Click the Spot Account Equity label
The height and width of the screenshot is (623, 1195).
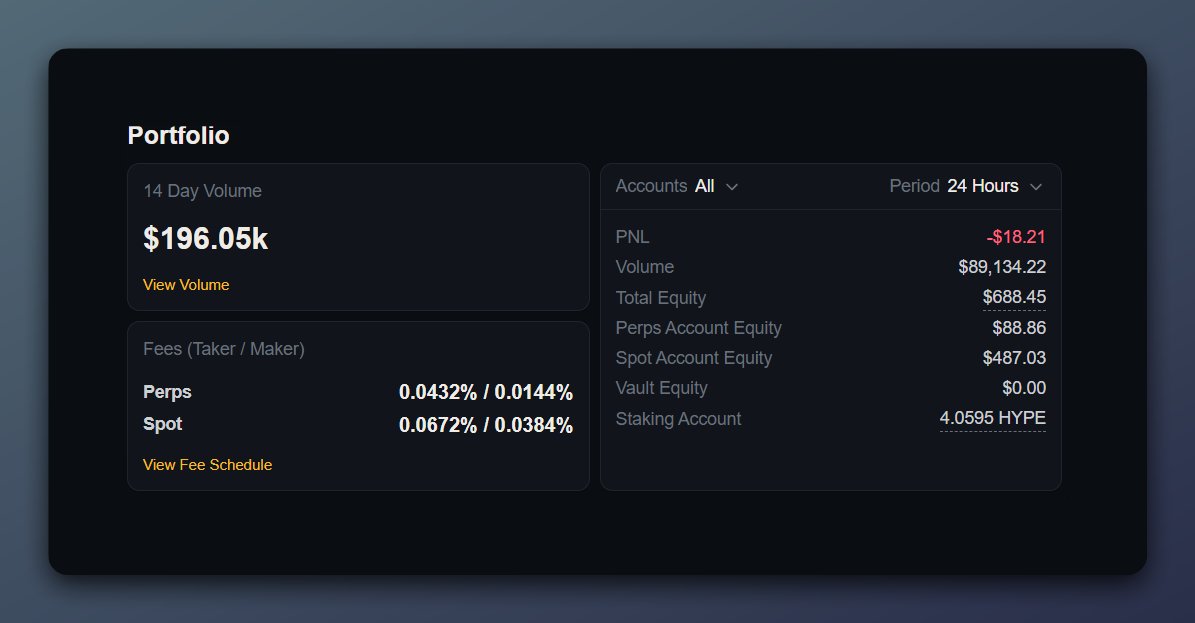click(x=694, y=358)
